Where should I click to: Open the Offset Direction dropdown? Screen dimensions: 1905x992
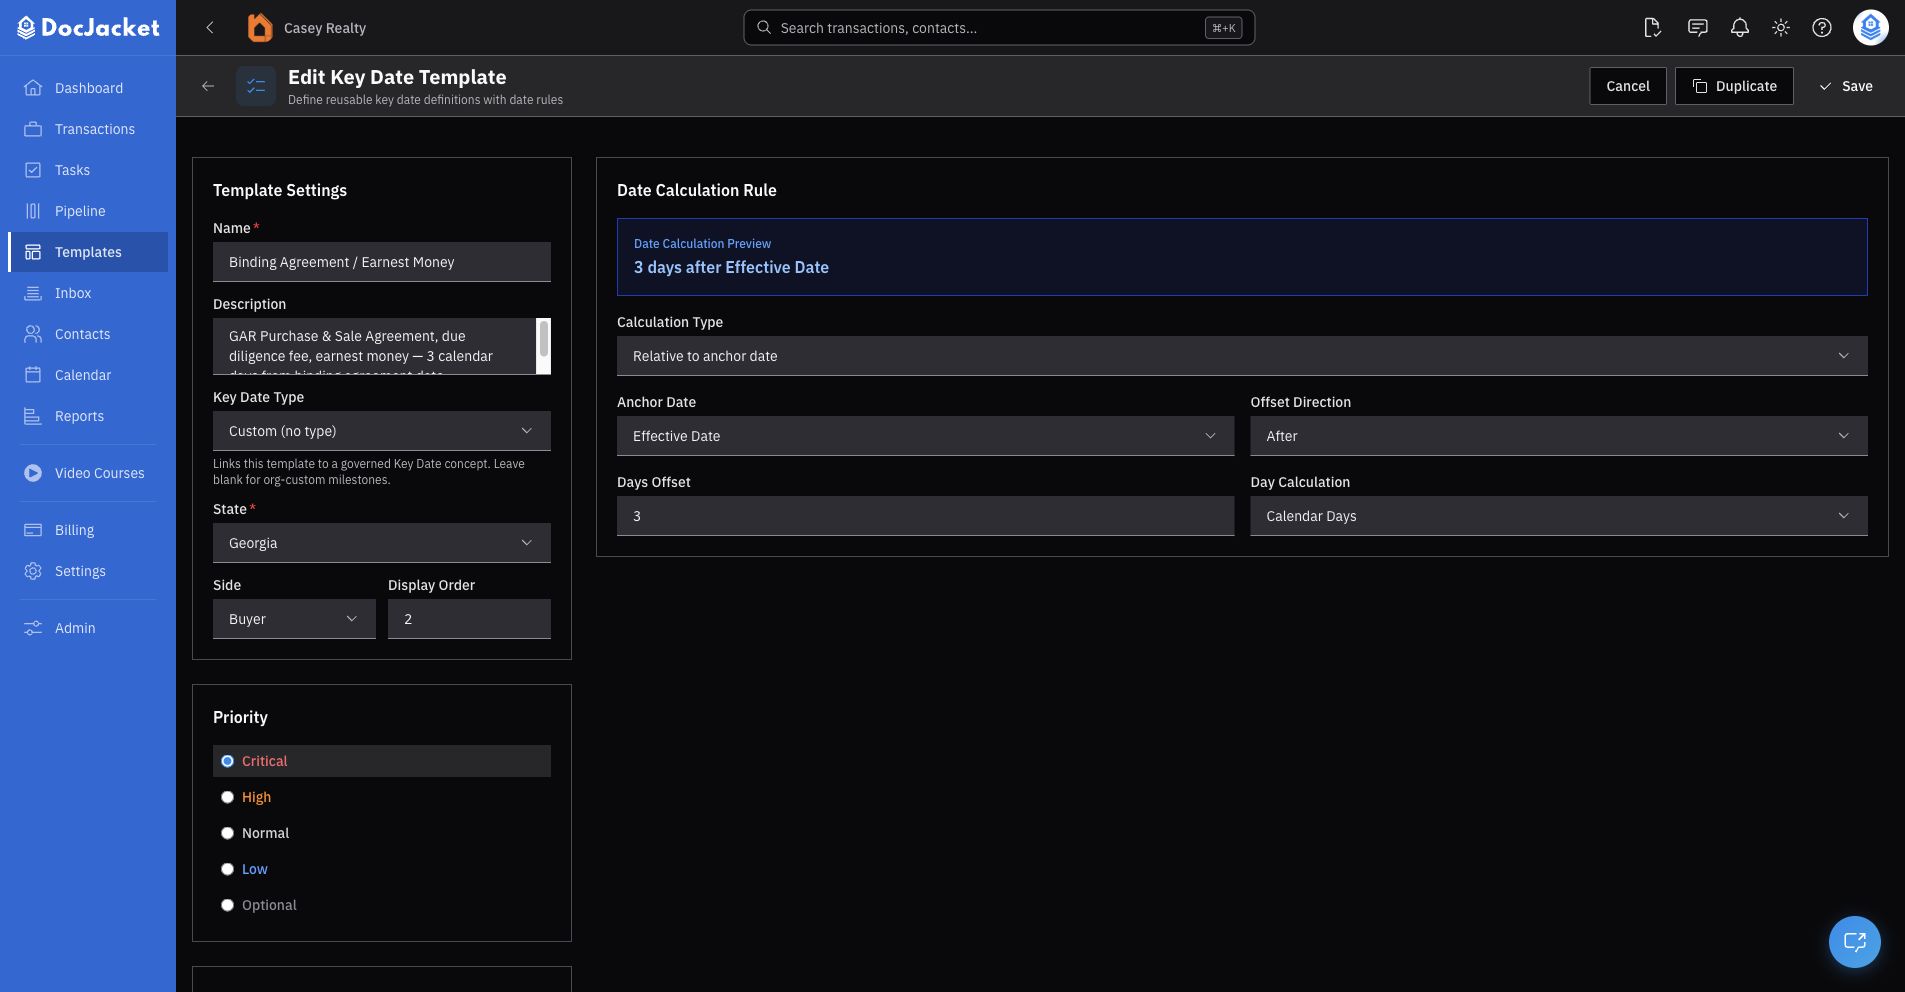point(1559,436)
